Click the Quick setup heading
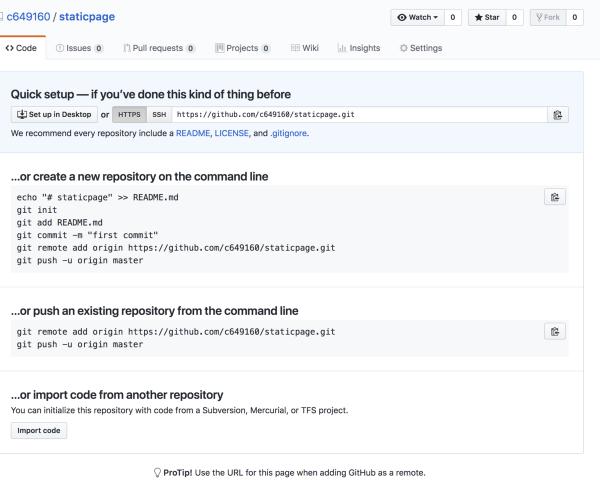This screenshot has width=600, height=490. 151,94
